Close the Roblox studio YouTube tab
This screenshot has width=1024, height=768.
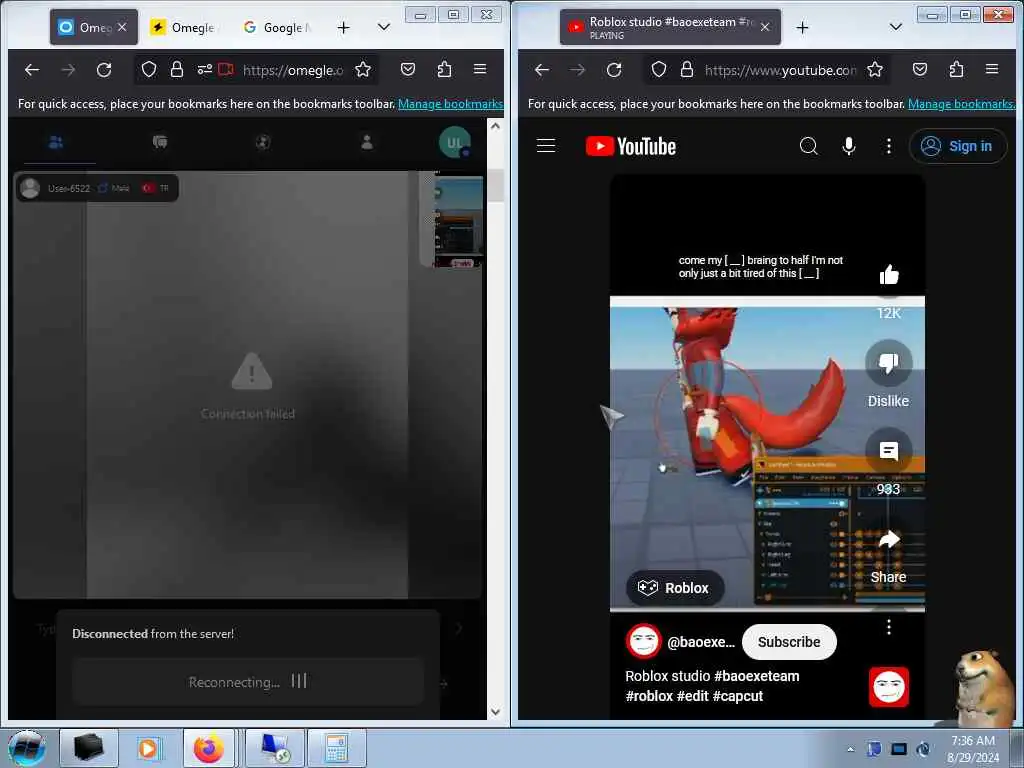click(765, 27)
